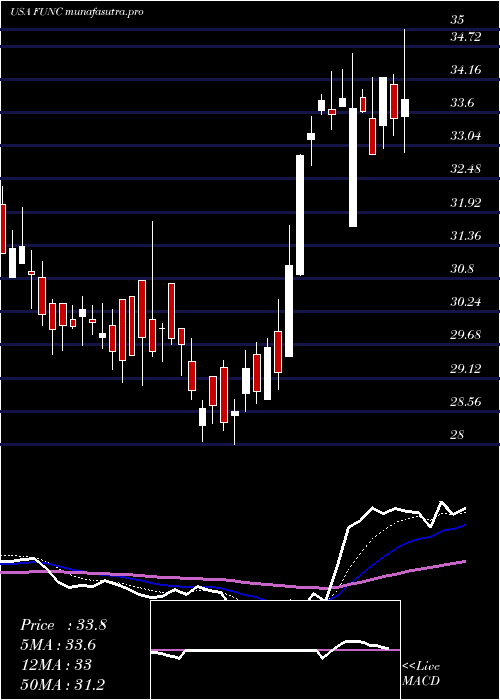Click the 29.68 price axis label

pos(466,335)
